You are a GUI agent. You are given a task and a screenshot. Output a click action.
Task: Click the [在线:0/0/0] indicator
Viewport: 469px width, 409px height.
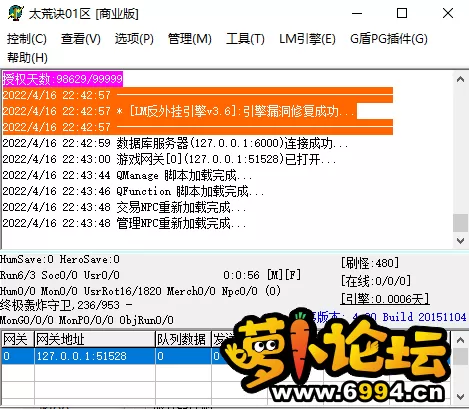376,281
